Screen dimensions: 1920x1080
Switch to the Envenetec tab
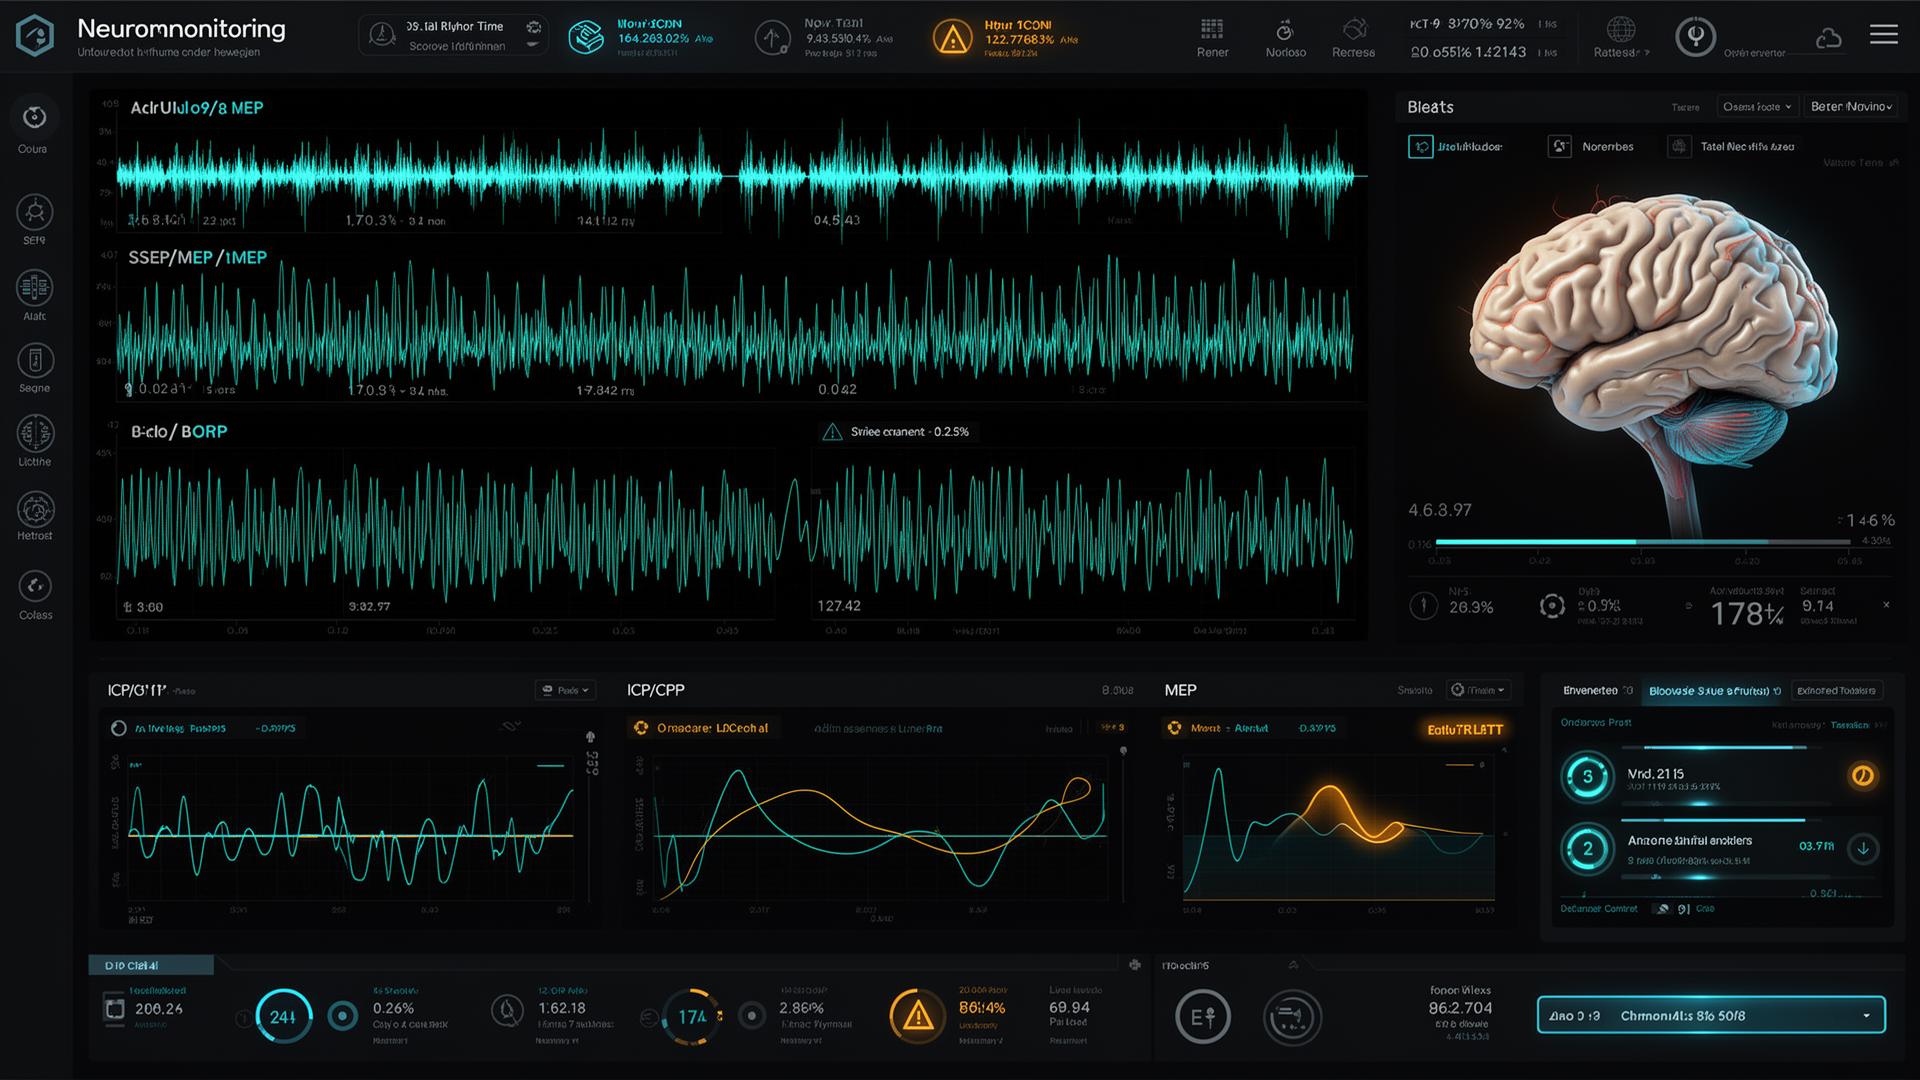pyautogui.click(x=1597, y=691)
